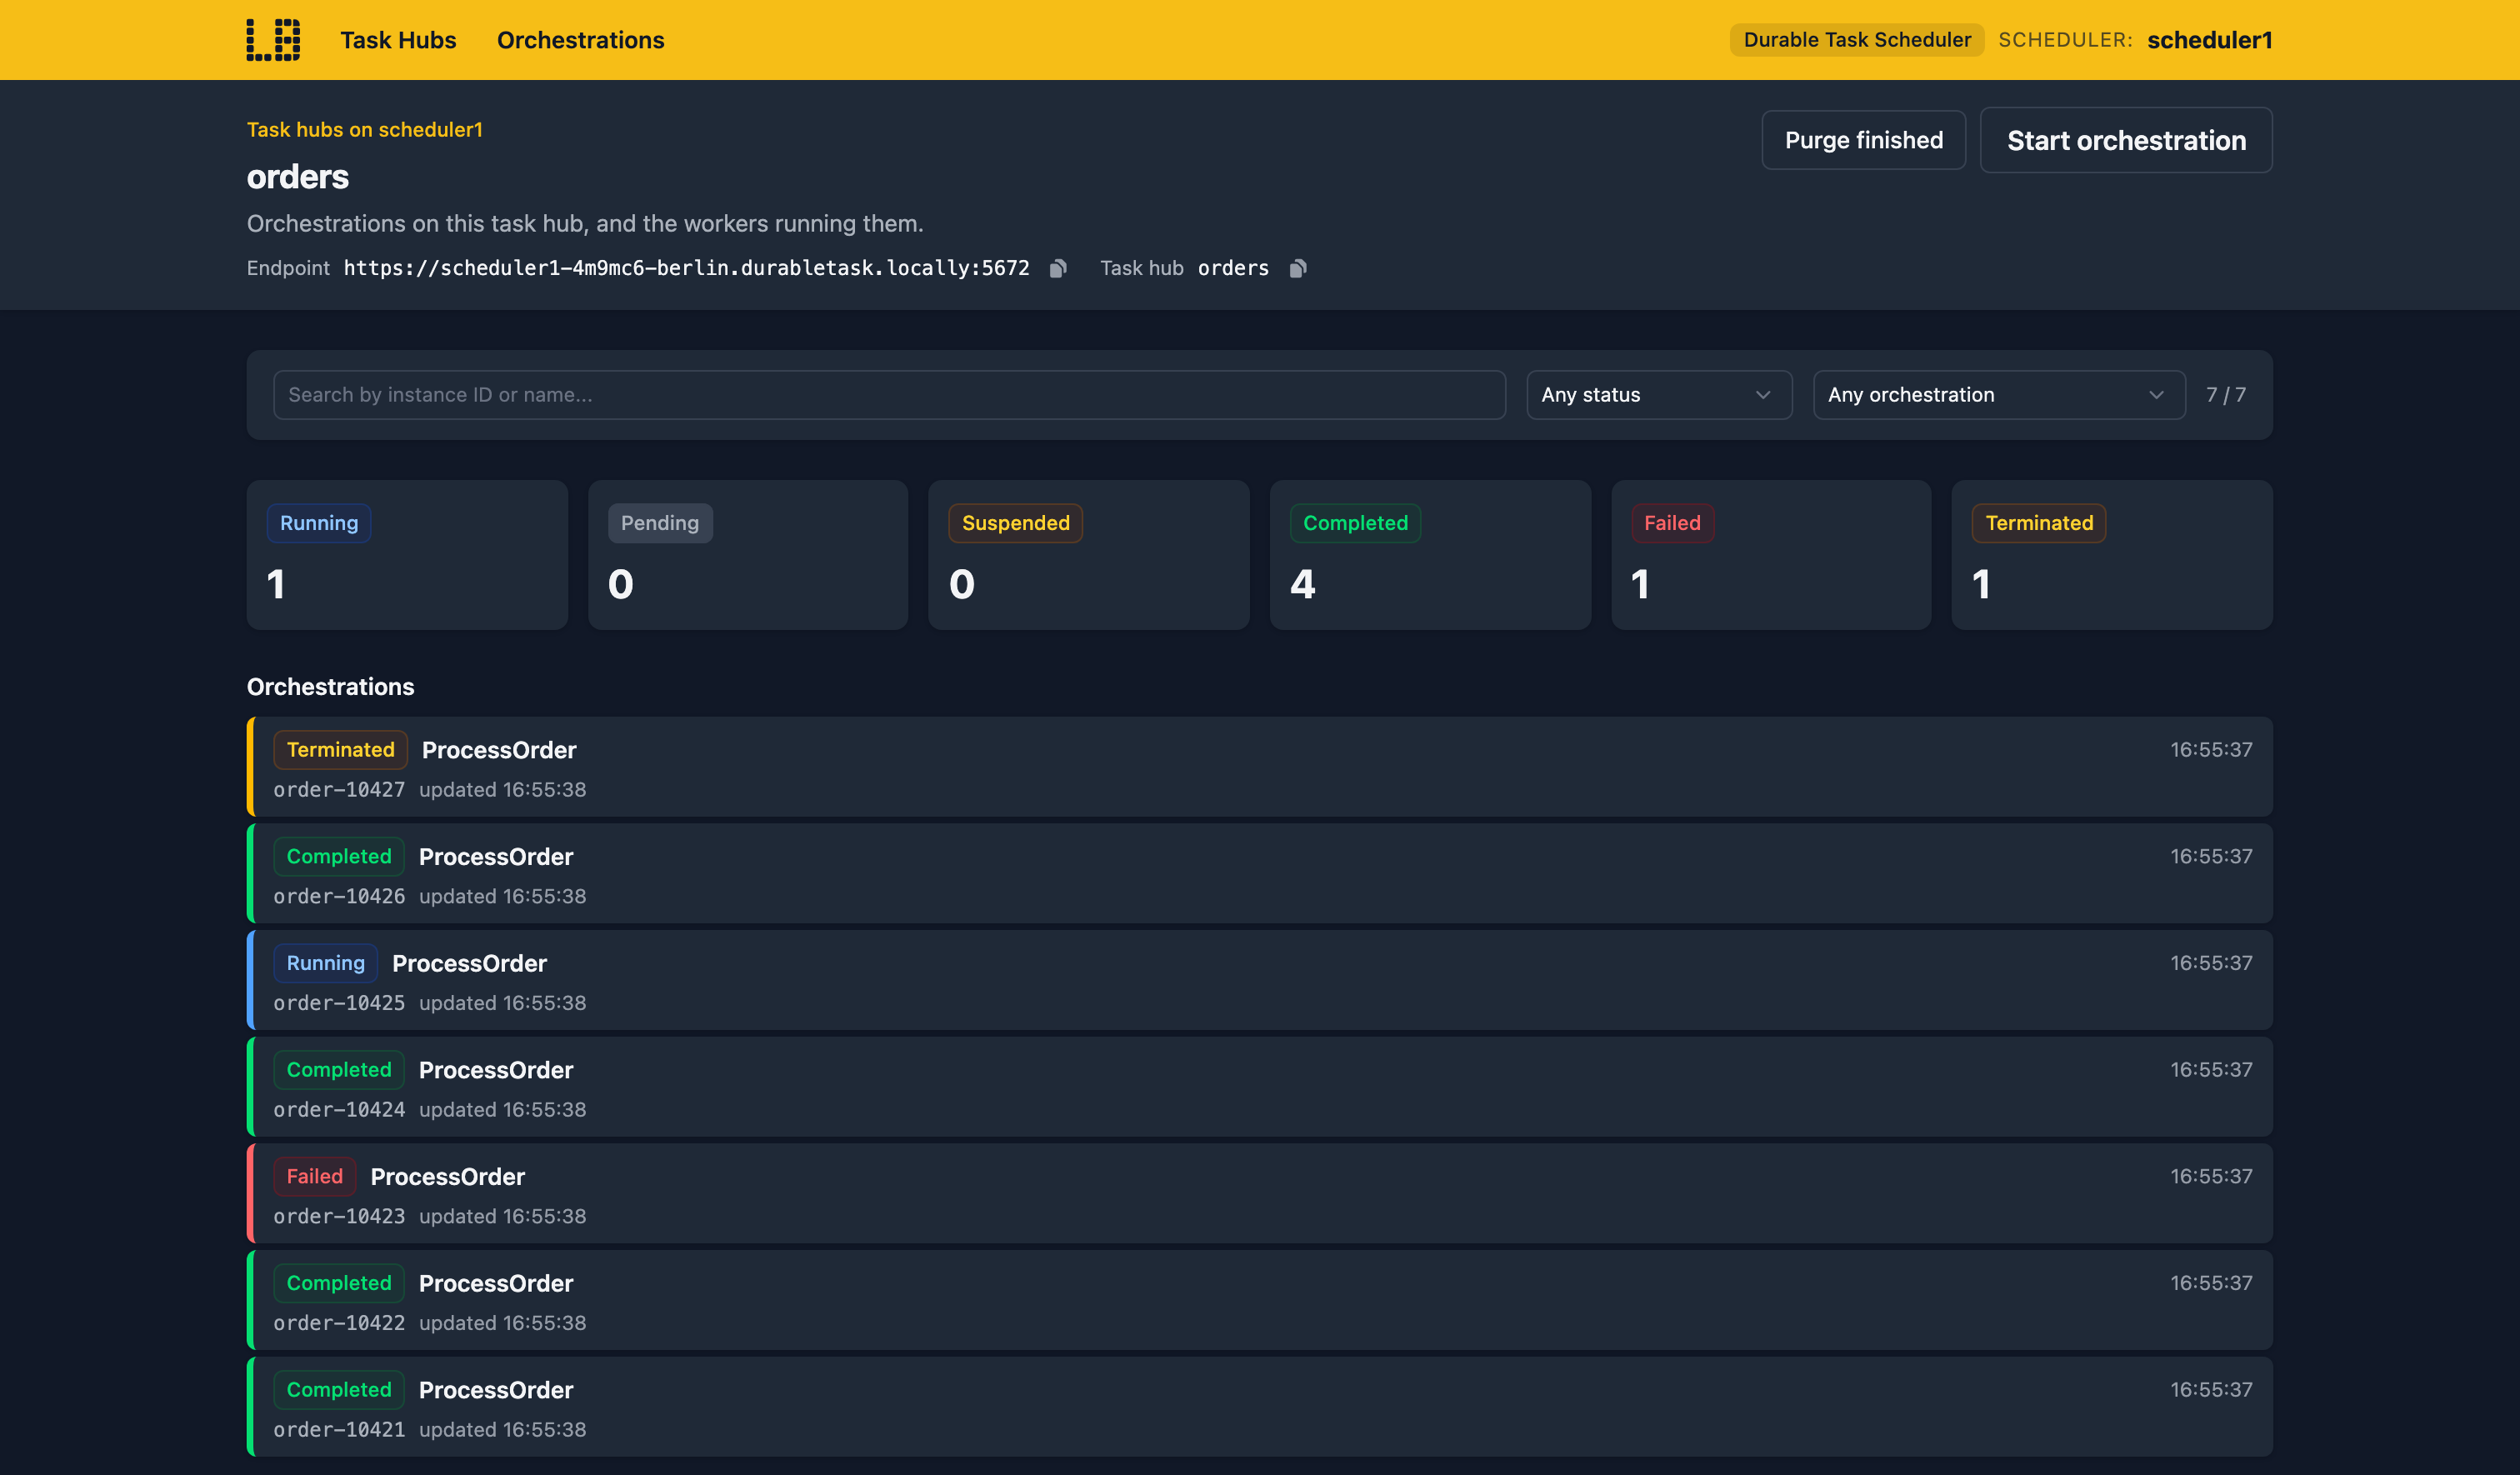Viewport: 2520px width, 1475px height.
Task: Select the Running status summary card
Action: tap(407, 555)
